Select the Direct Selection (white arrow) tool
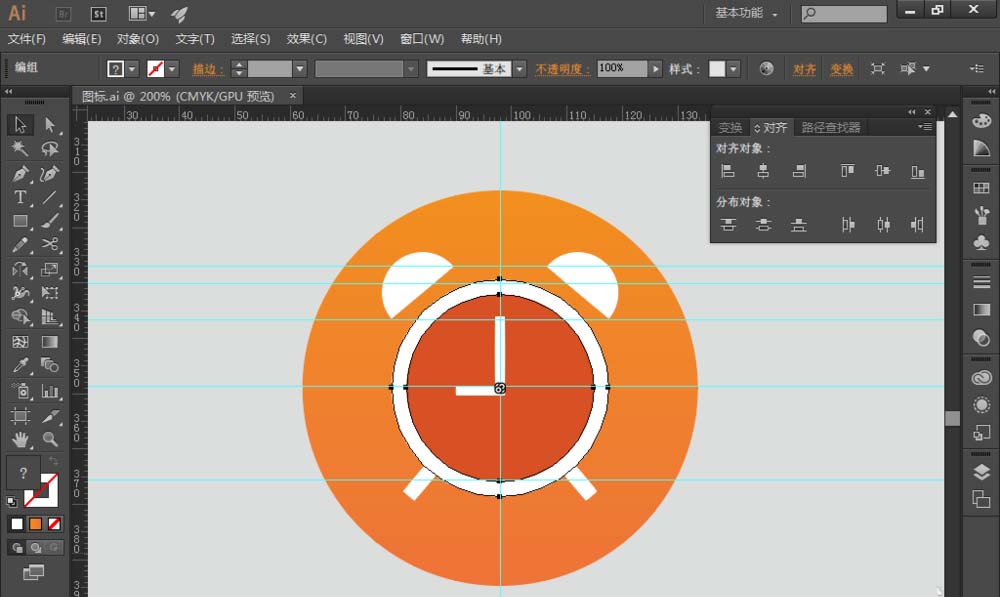 pos(50,124)
